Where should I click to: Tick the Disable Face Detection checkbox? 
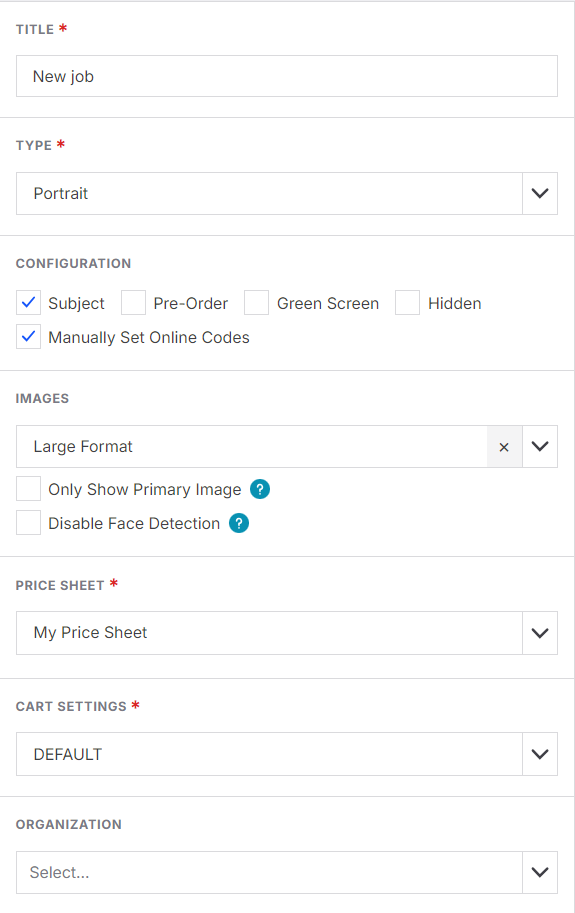[29, 522]
